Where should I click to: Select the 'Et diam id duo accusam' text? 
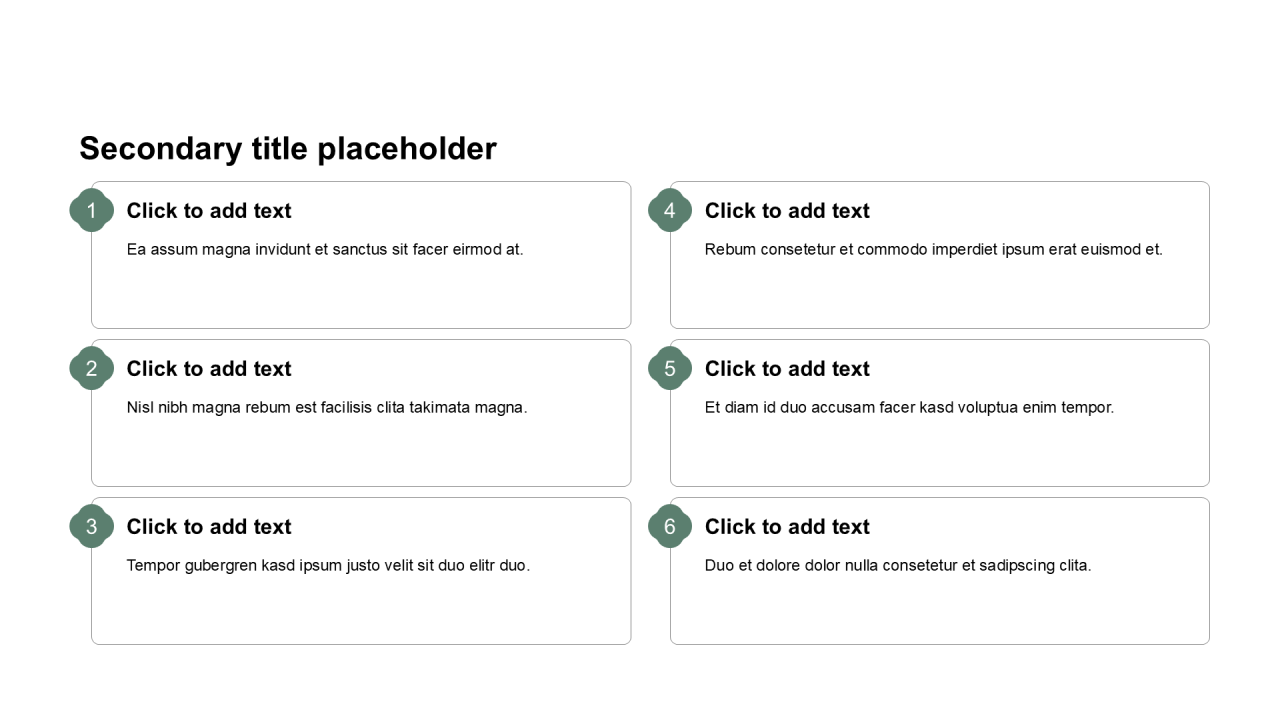[909, 407]
